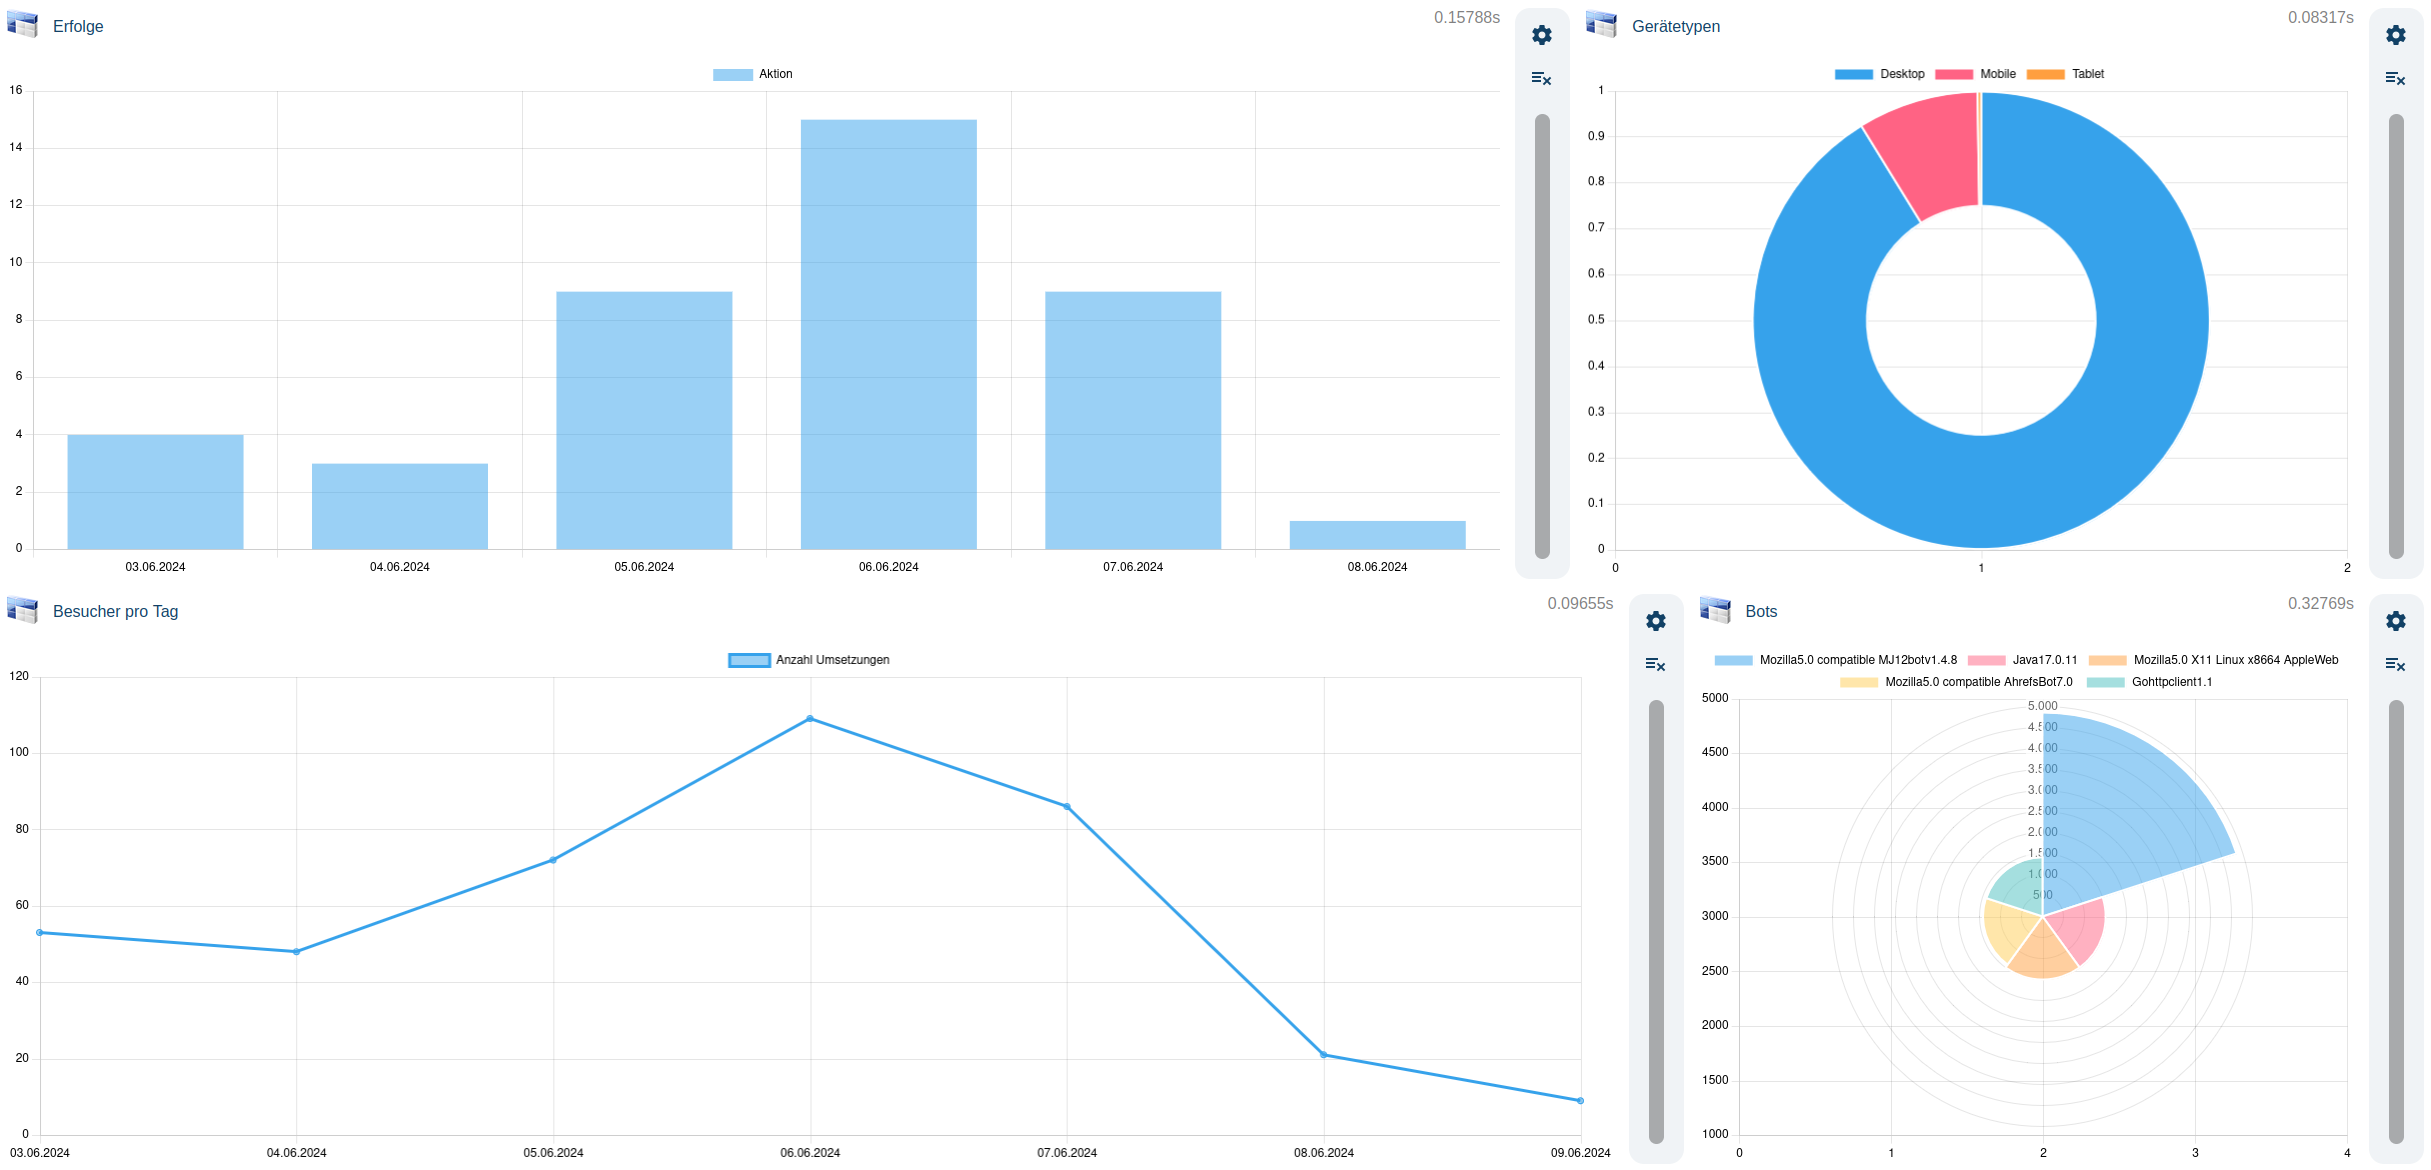2431x1170 pixels.
Task: Open settings gear for Erfolge panel
Action: 1541,35
